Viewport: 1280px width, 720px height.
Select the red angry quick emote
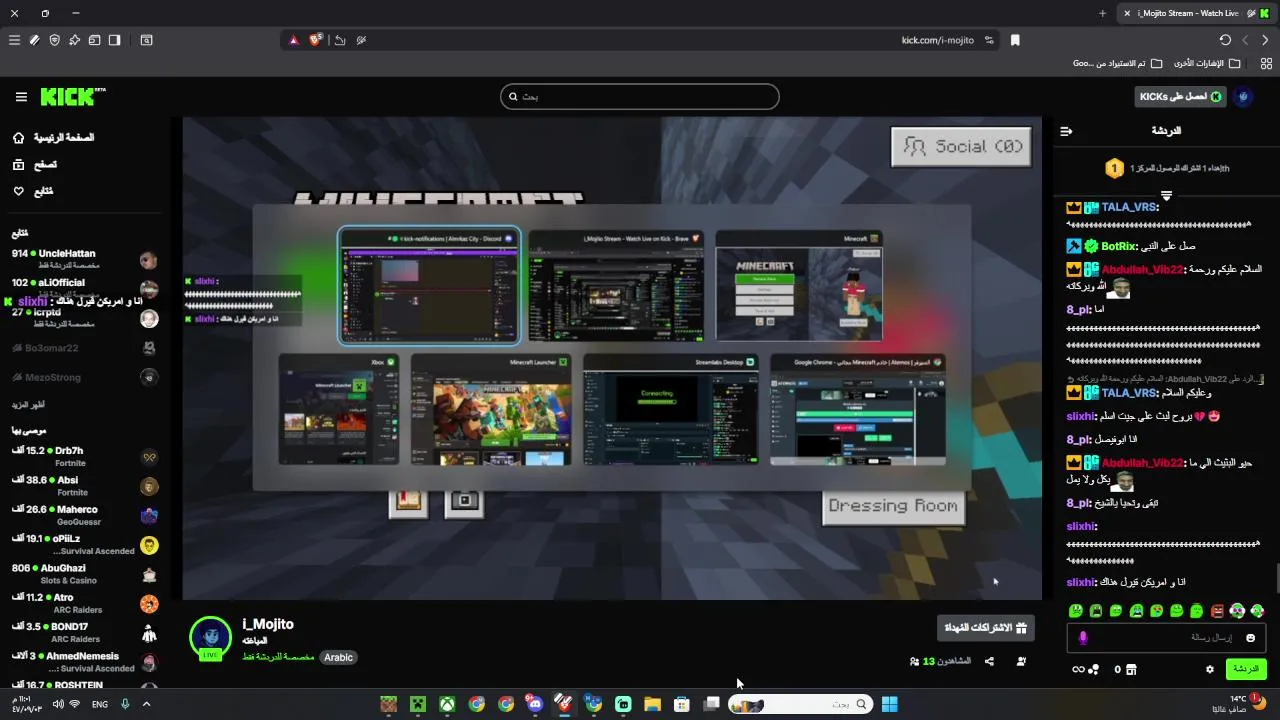(x=1217, y=611)
